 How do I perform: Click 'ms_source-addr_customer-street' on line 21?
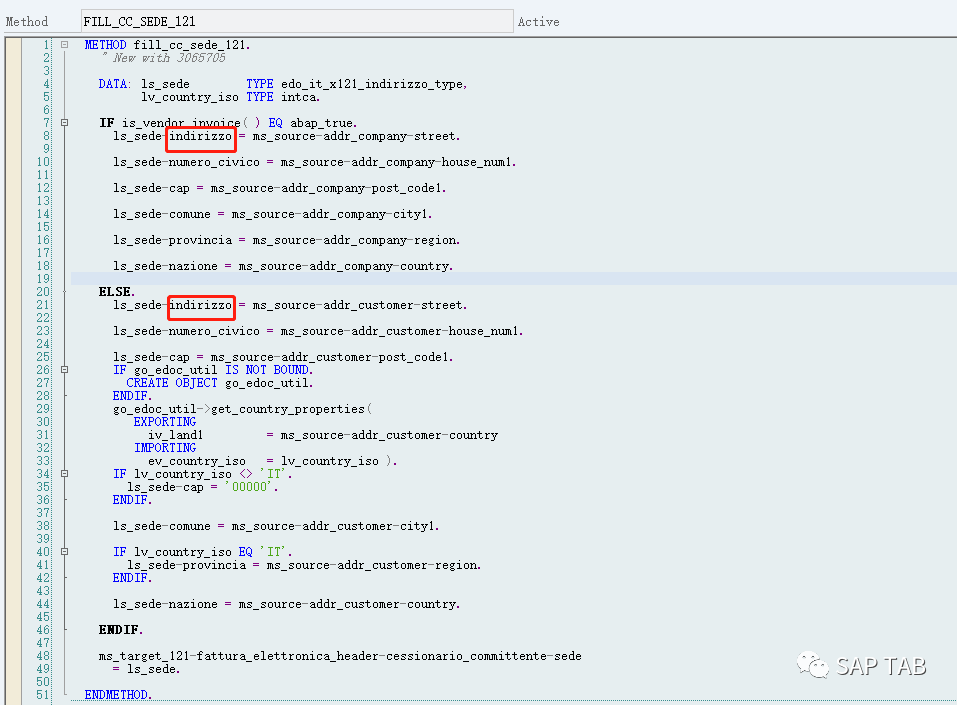[x=359, y=305]
